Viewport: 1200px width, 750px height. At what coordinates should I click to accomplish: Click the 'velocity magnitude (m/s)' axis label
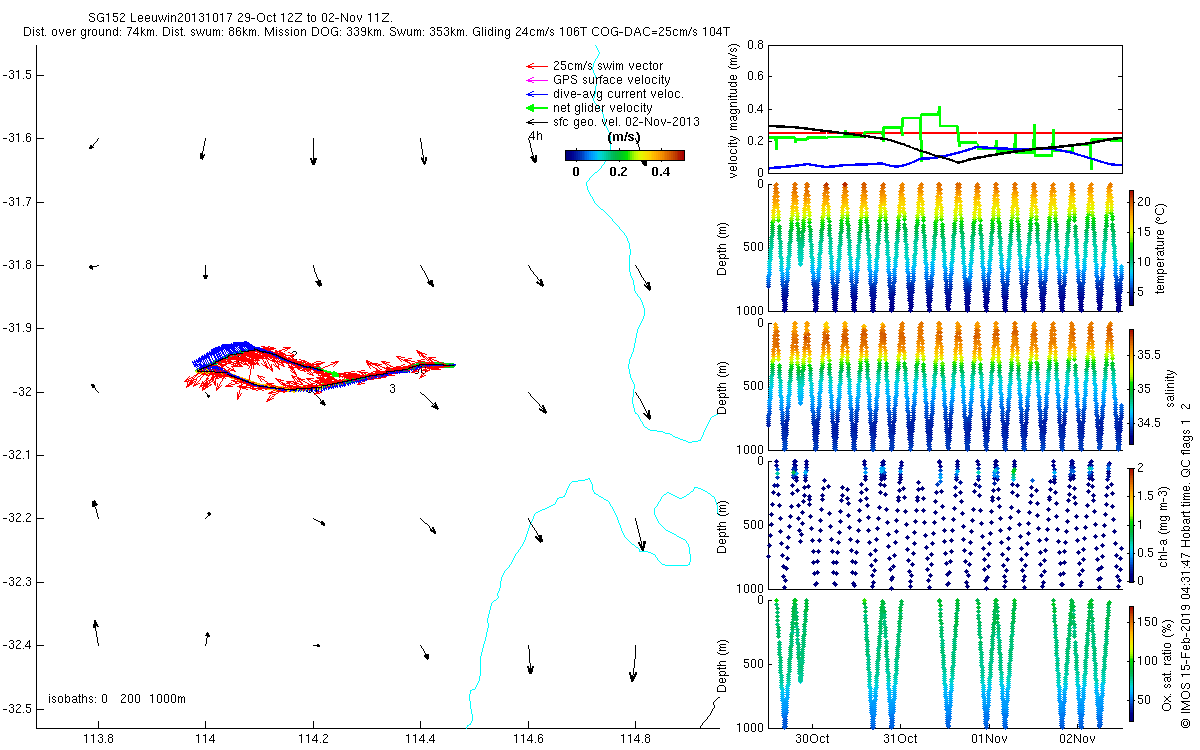point(733,110)
